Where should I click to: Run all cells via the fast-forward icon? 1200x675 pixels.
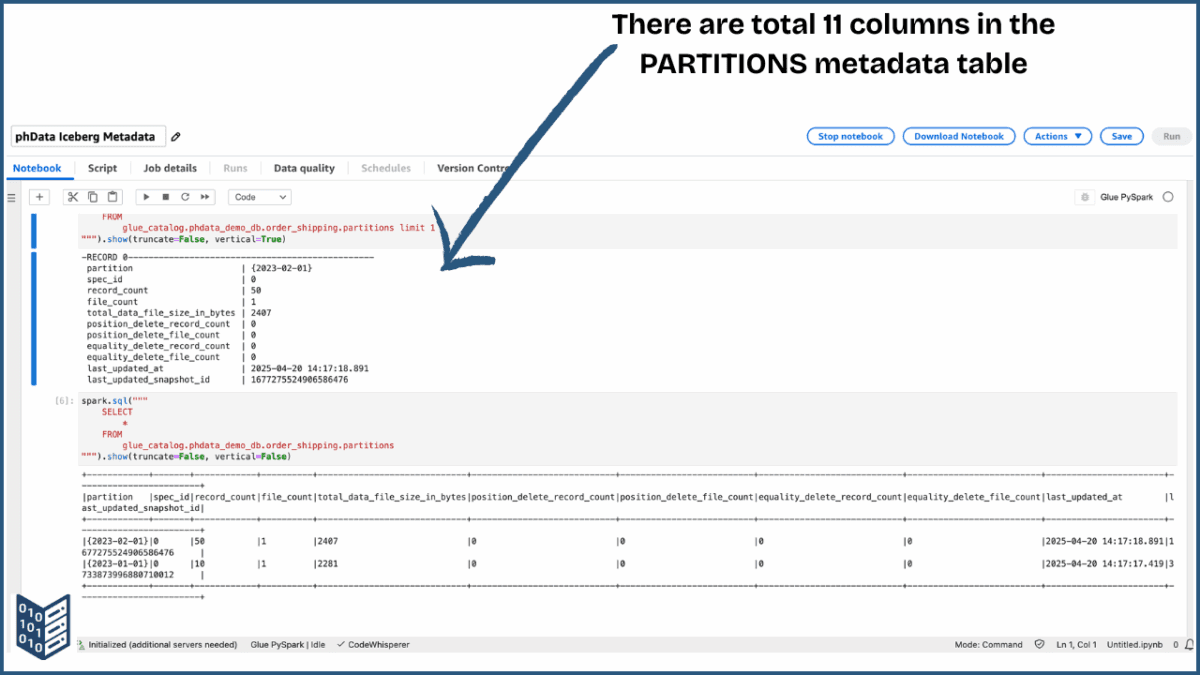tap(204, 196)
